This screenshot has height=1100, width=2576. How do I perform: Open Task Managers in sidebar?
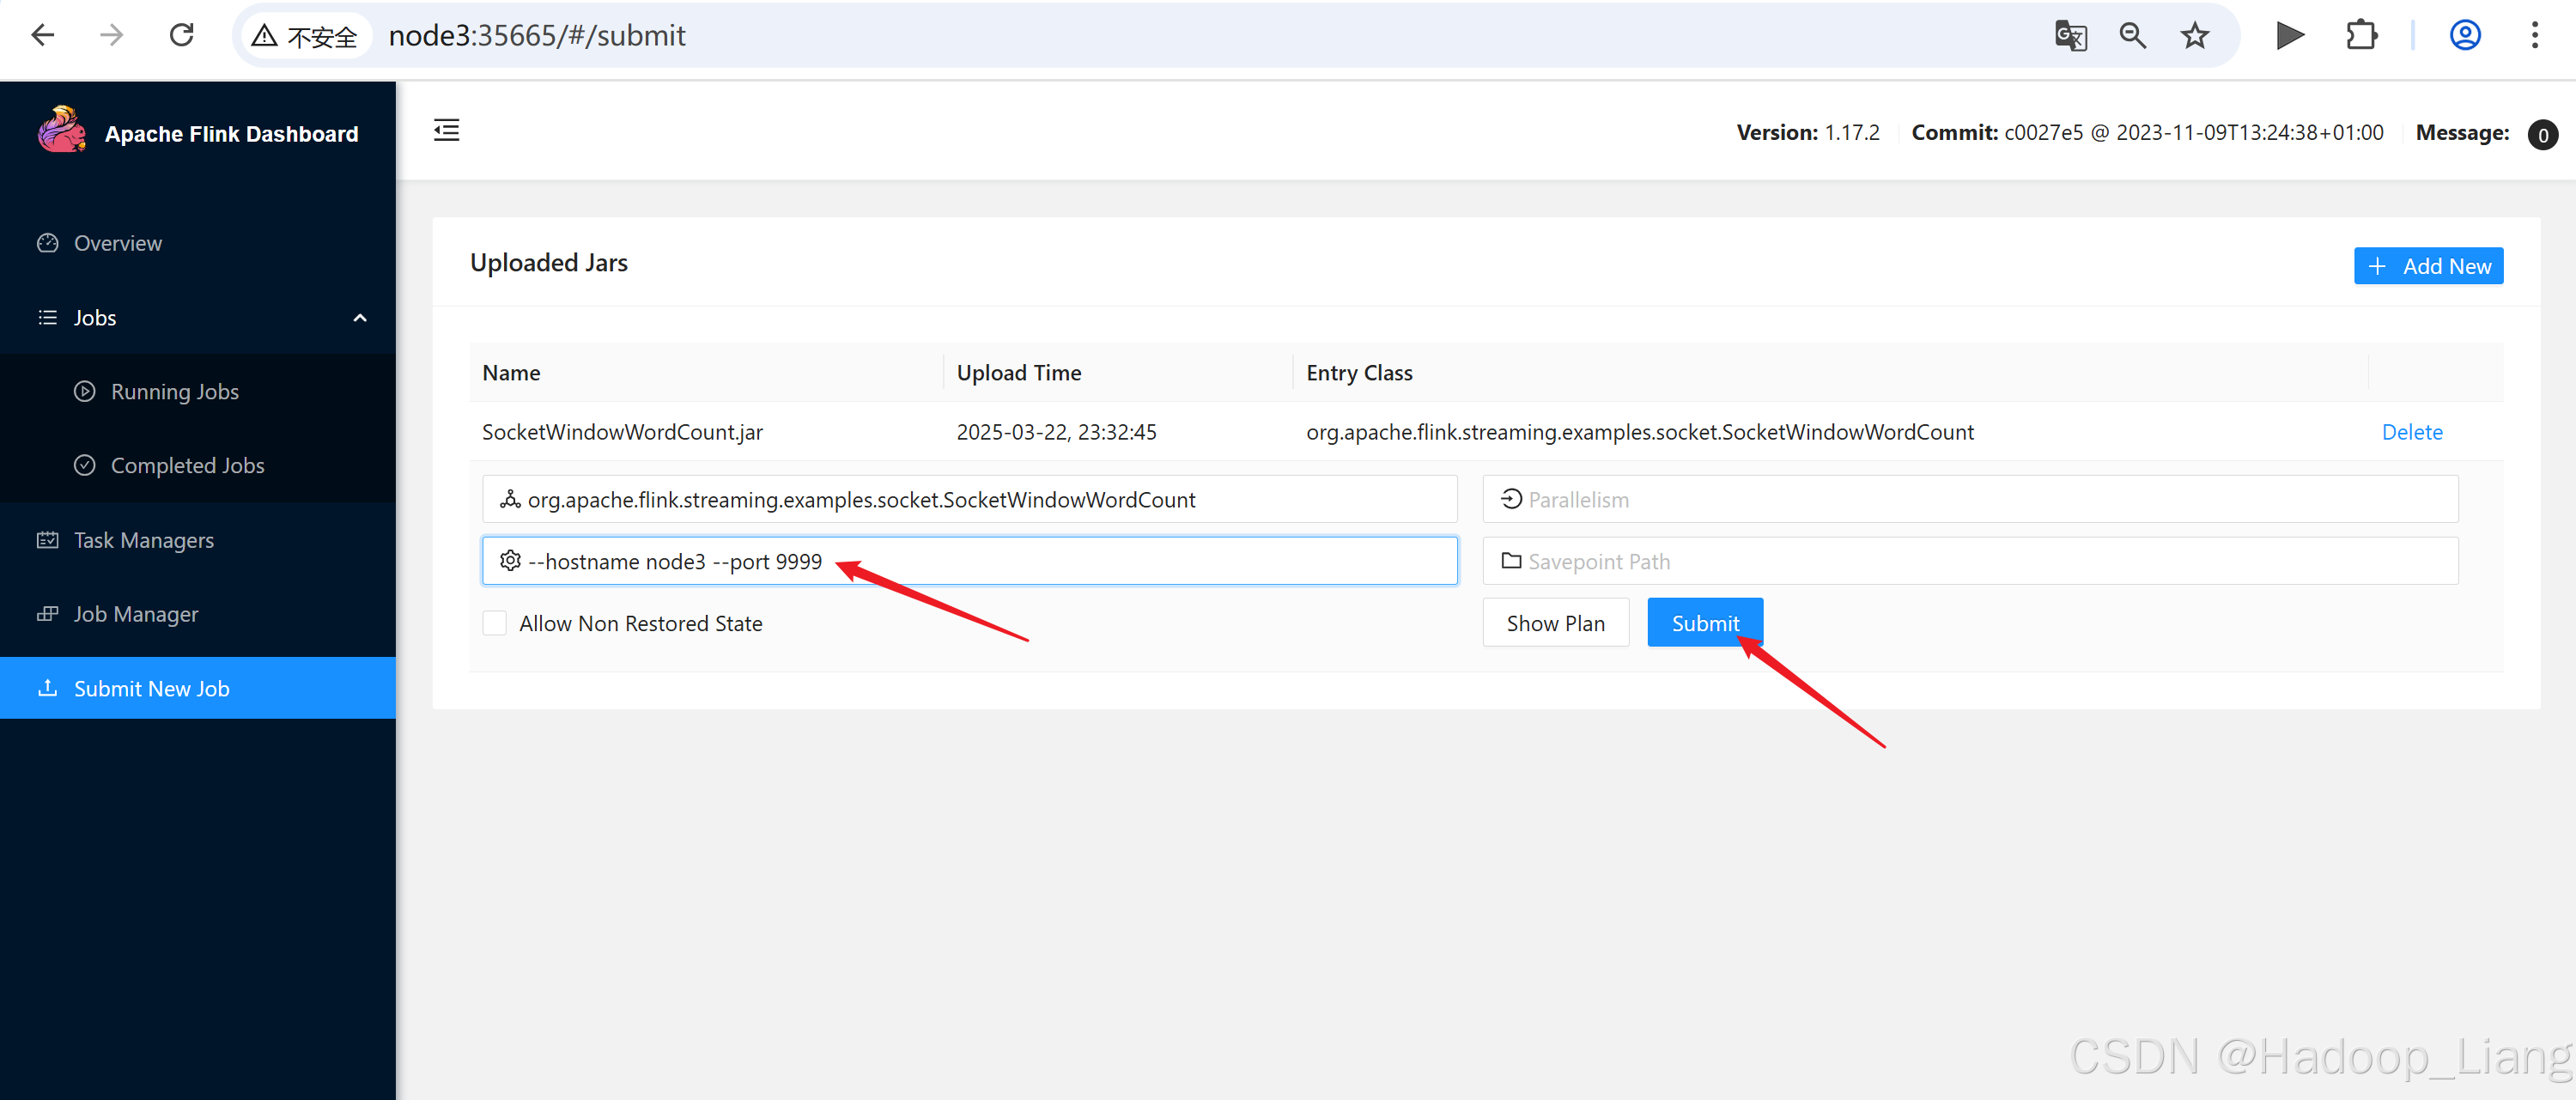click(143, 540)
